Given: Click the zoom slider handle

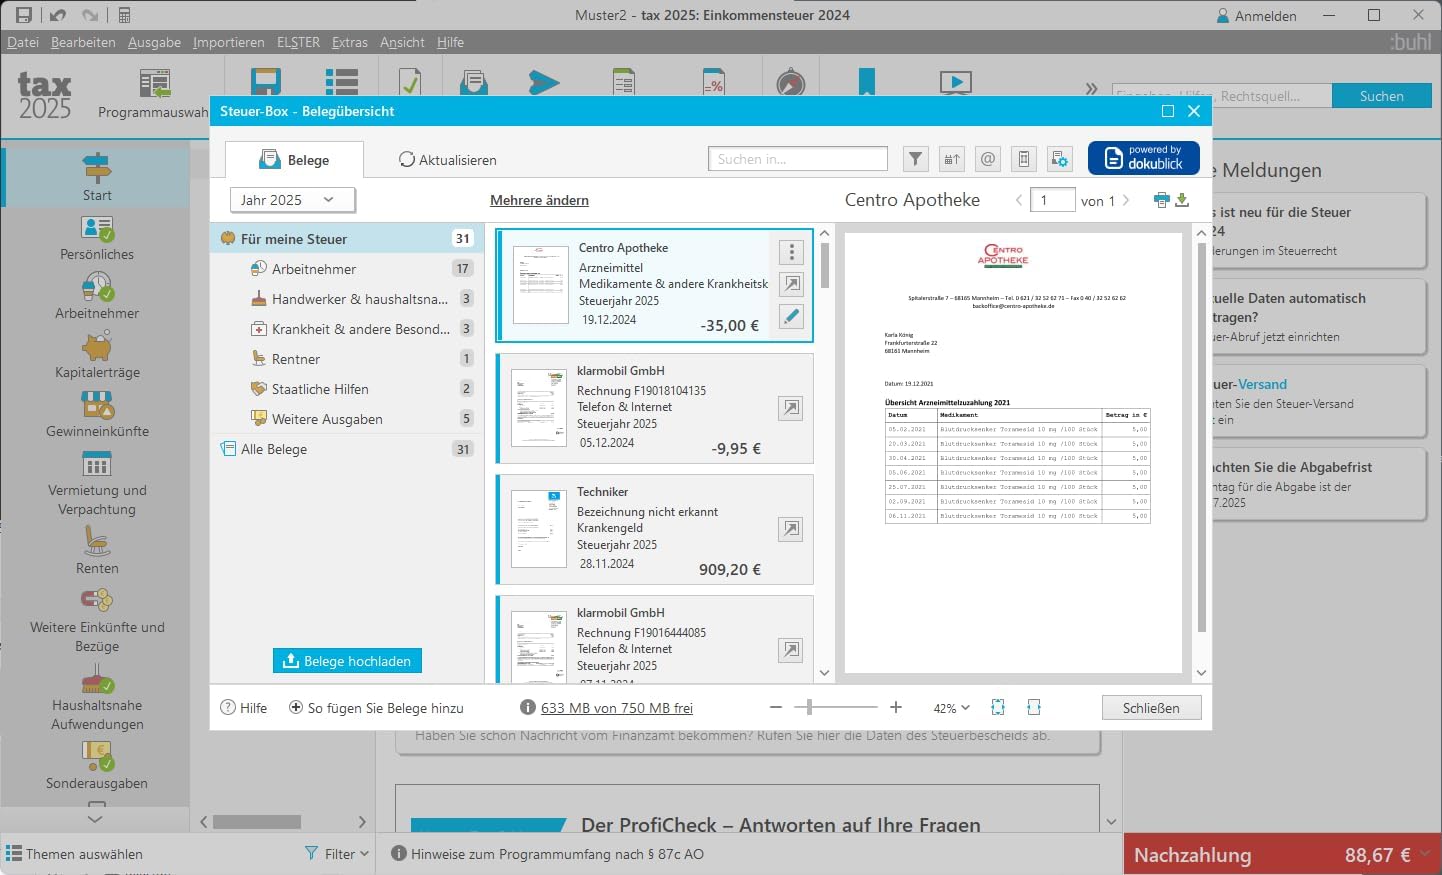Looking at the screenshot, I should (x=809, y=707).
